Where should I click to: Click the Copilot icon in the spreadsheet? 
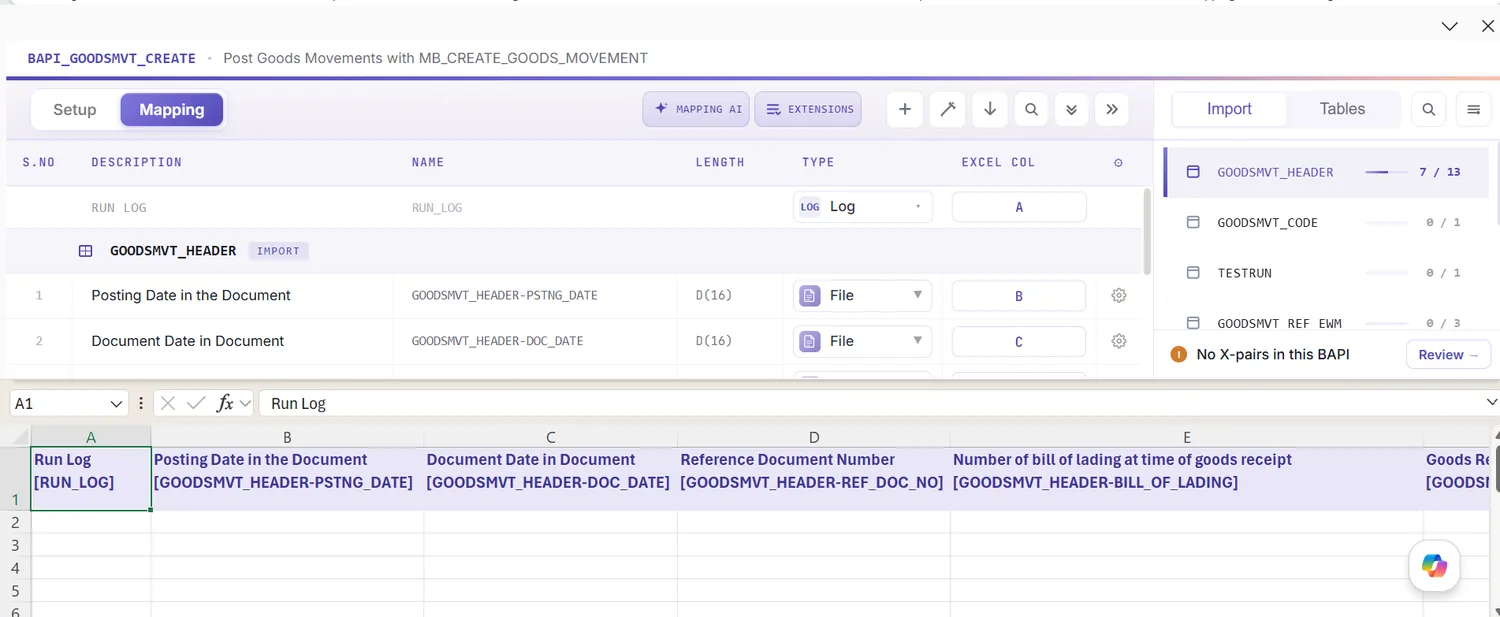point(1434,566)
